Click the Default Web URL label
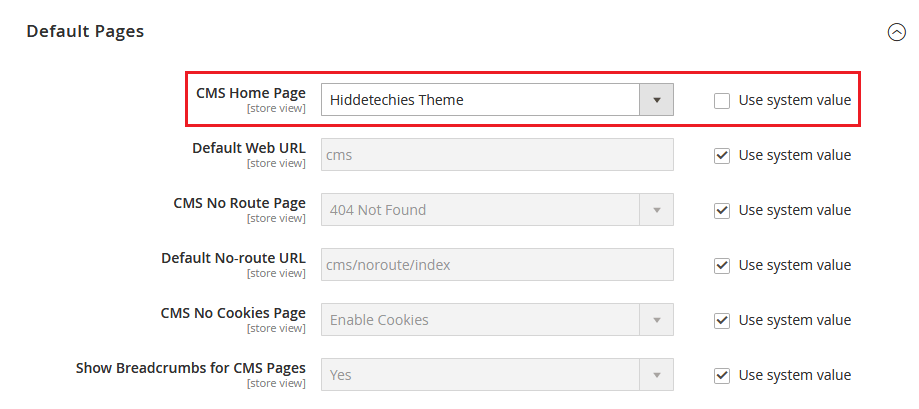Viewport: 919px width, 409px height. click(x=248, y=148)
